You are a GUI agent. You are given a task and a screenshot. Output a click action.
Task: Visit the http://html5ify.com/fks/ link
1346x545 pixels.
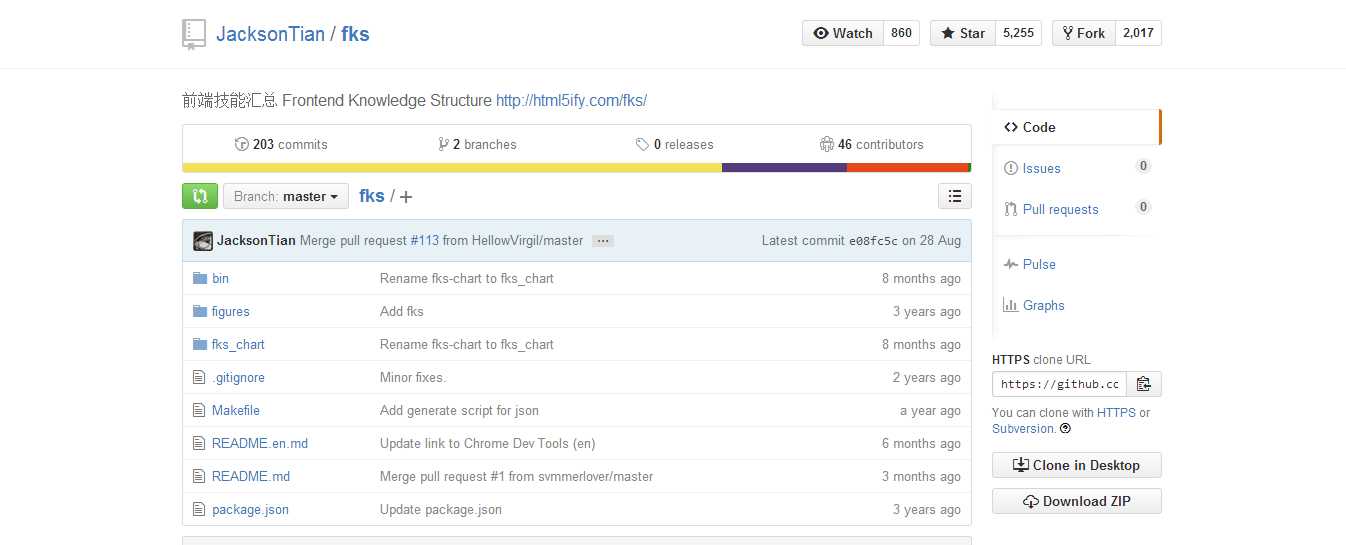[571, 100]
